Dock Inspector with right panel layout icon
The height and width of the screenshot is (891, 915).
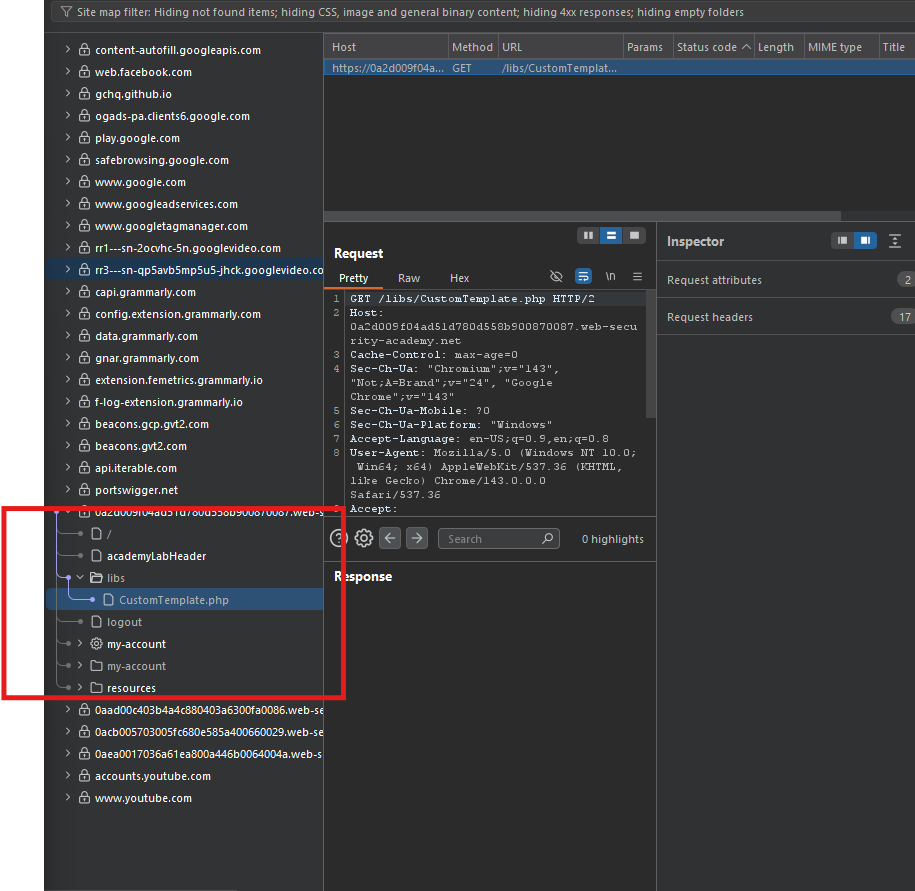pyautogui.click(x=865, y=240)
